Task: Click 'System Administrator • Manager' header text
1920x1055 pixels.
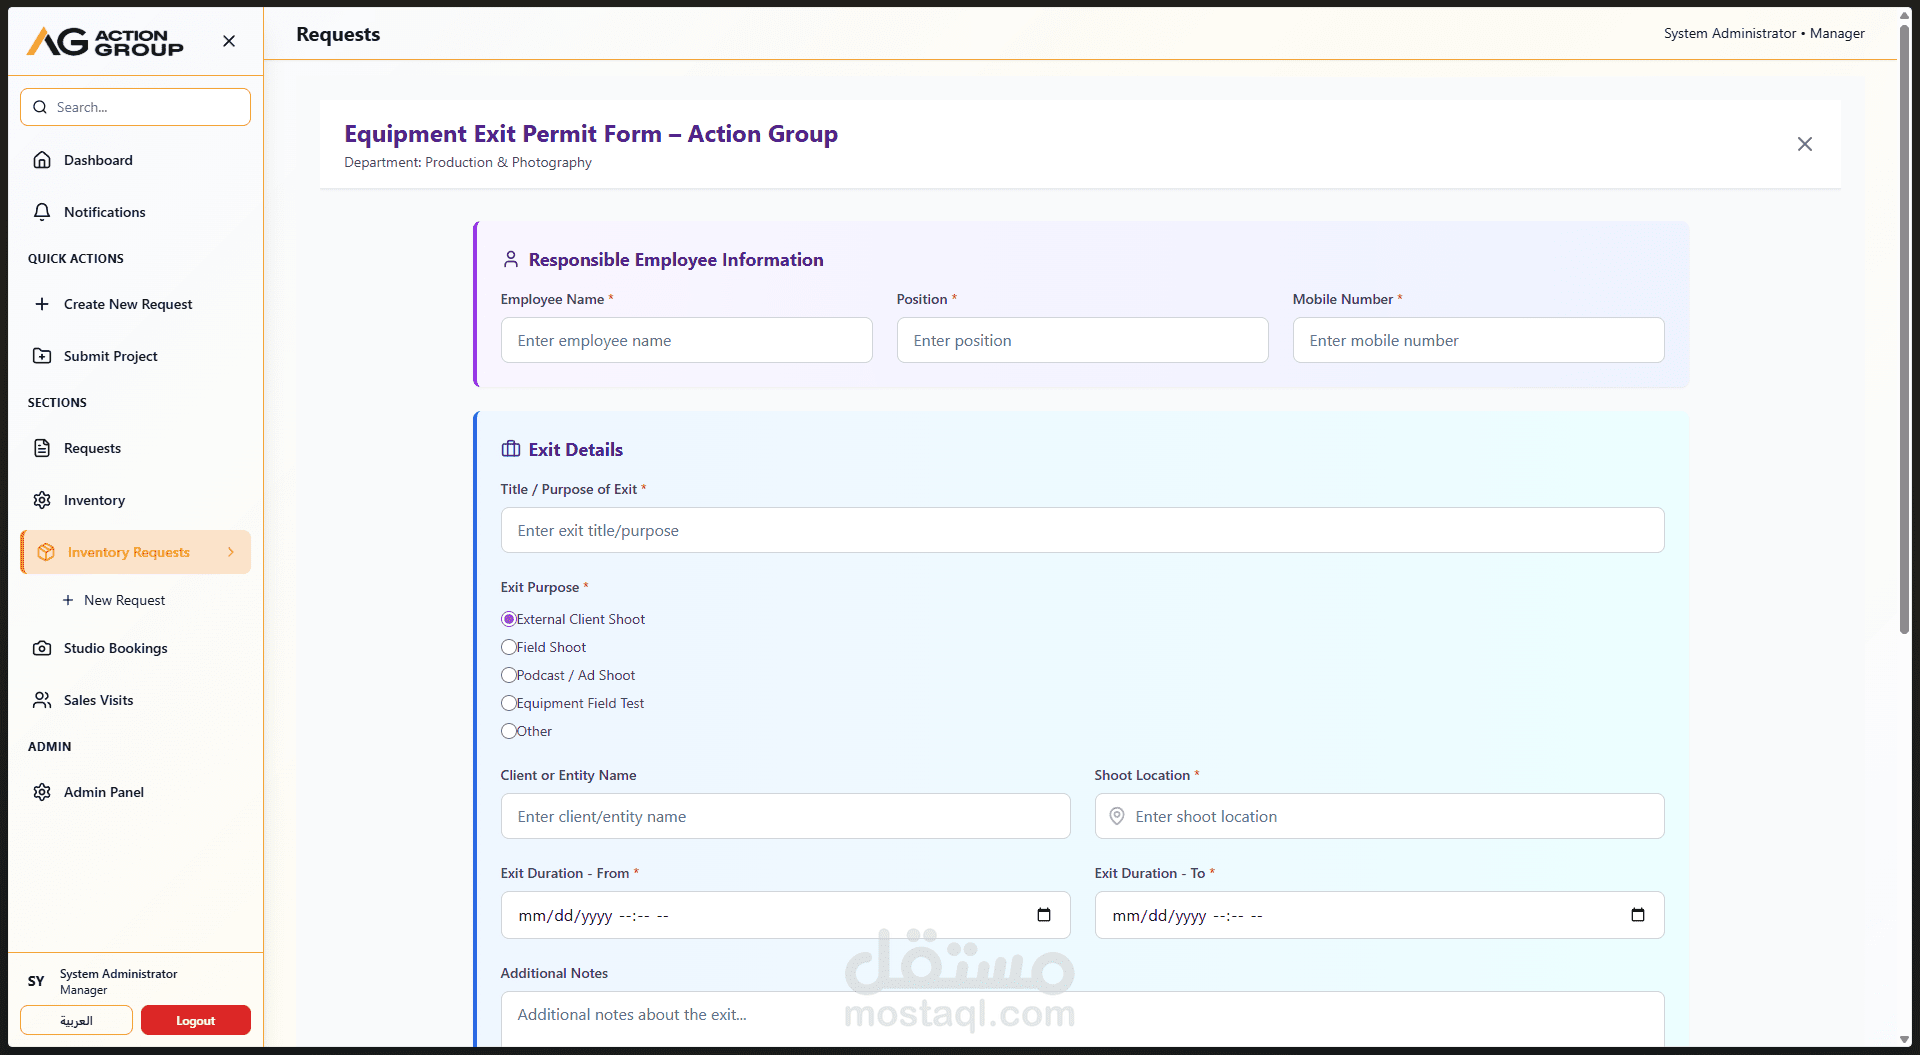Action: click(1764, 33)
